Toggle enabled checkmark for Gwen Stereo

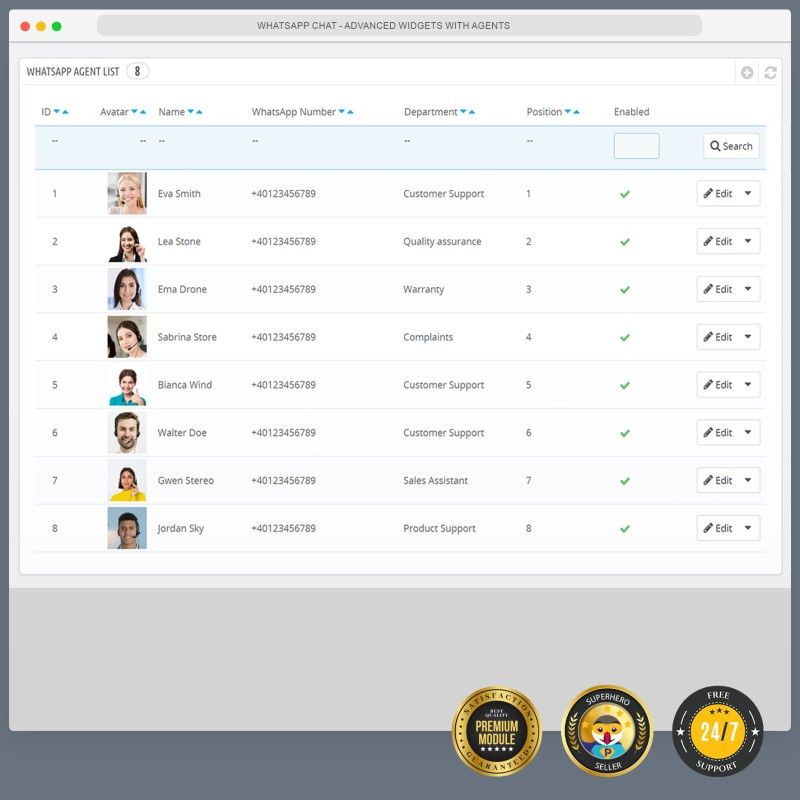point(624,481)
